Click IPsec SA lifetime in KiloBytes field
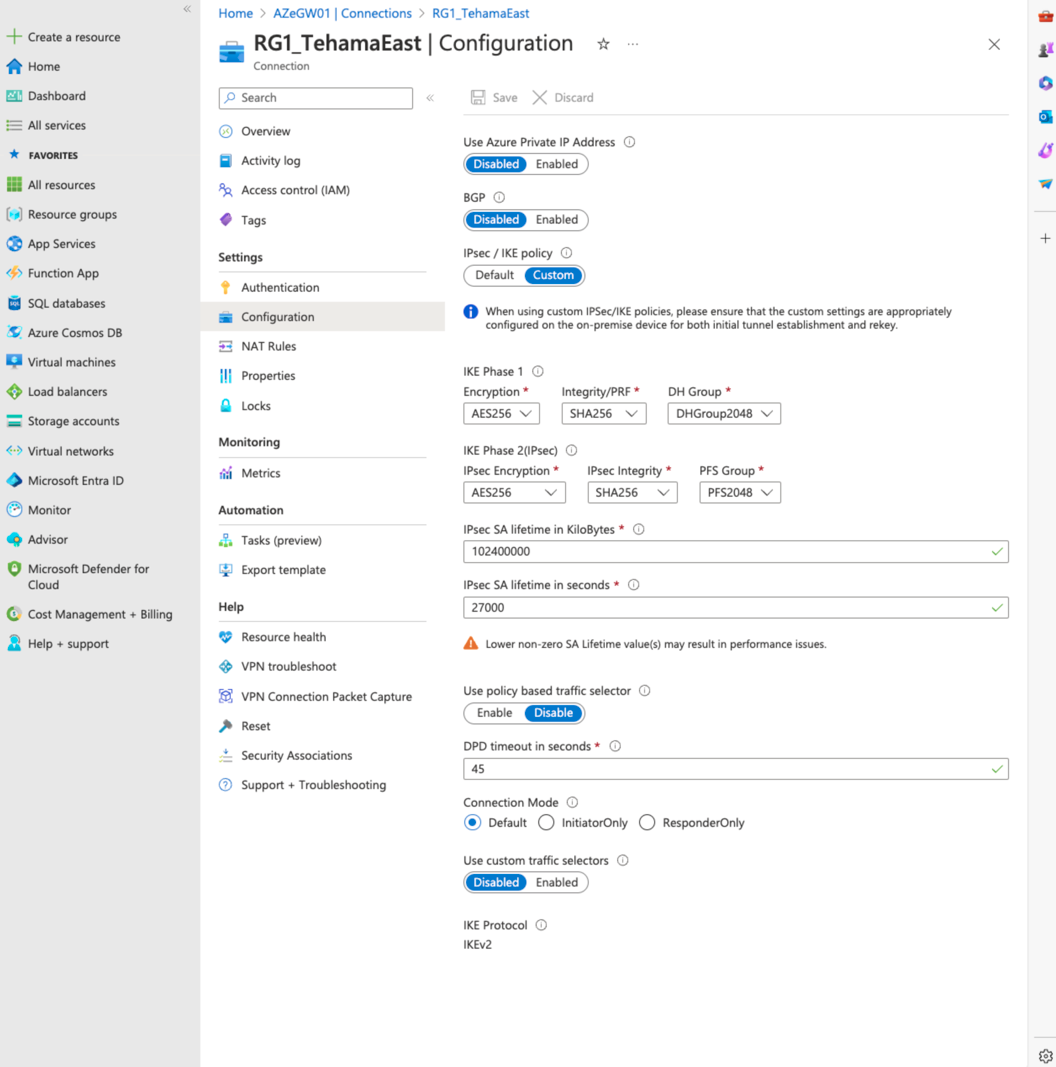Viewport: 1056px width, 1067px height. 736,551
